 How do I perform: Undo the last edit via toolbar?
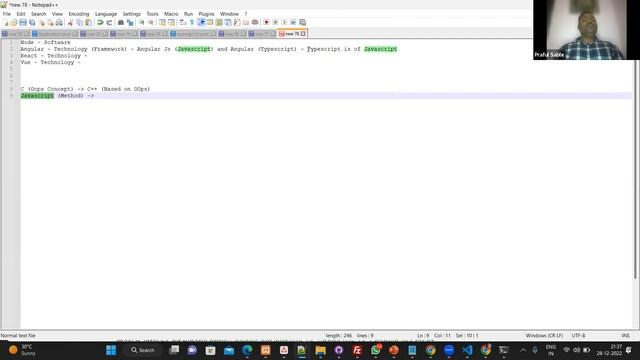[100, 22]
